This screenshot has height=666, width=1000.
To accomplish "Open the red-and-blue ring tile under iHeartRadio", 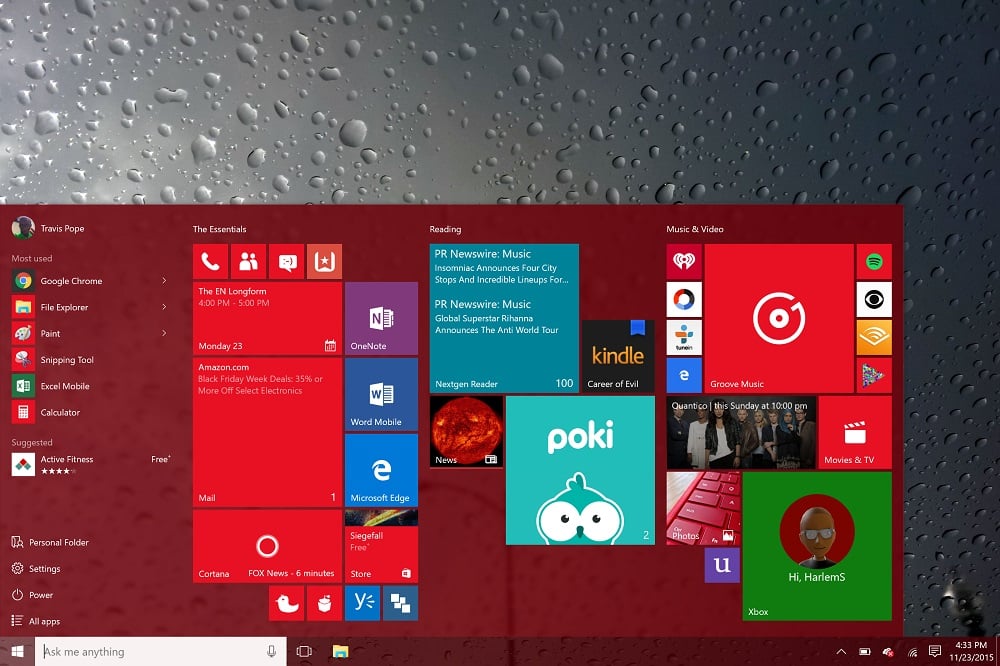I will [x=684, y=299].
